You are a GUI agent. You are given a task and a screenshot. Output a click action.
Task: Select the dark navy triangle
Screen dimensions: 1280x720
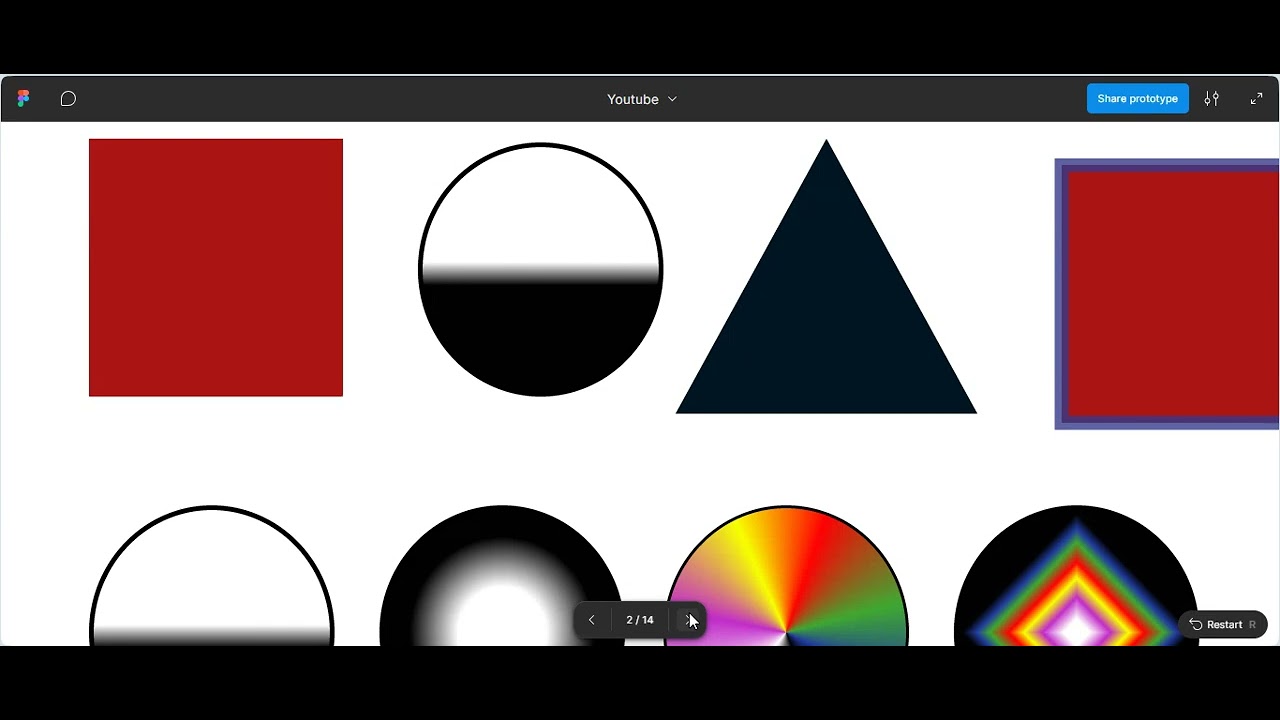coord(826,276)
